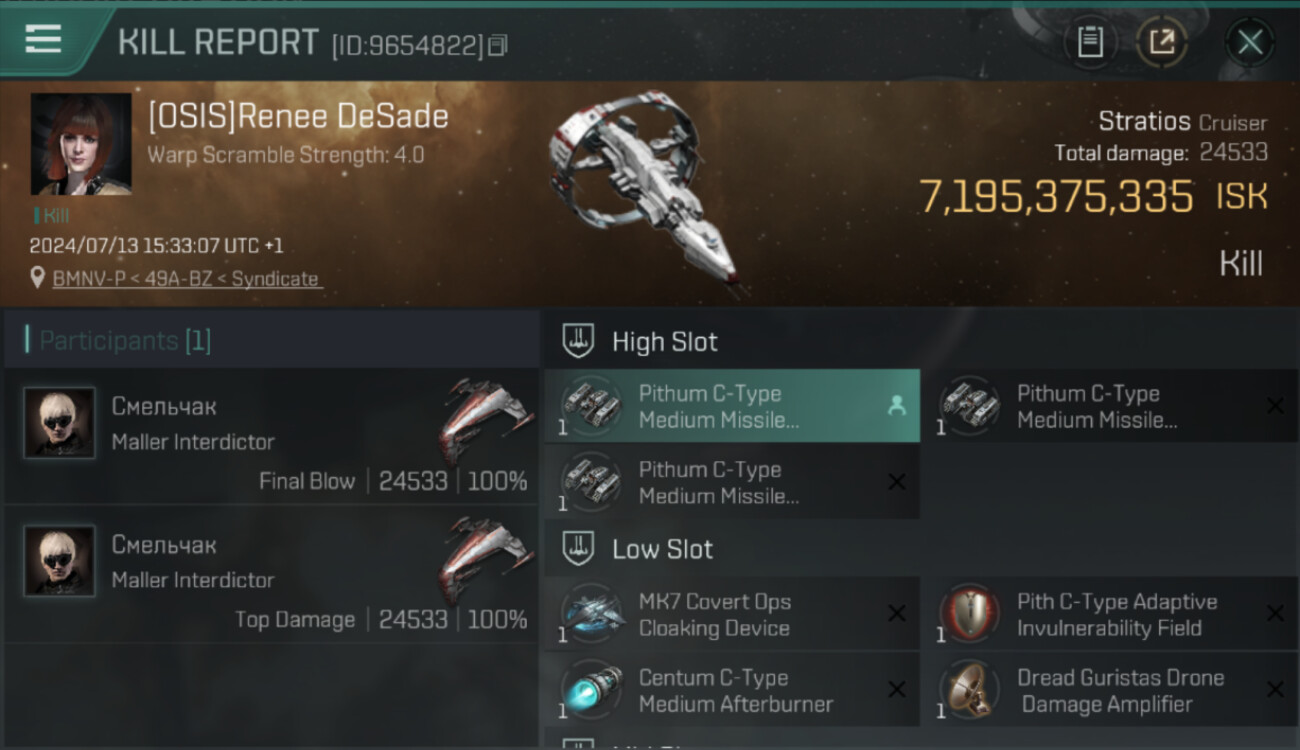Close the kill report window
Image resolution: width=1300 pixels, height=750 pixels.
(x=1250, y=42)
